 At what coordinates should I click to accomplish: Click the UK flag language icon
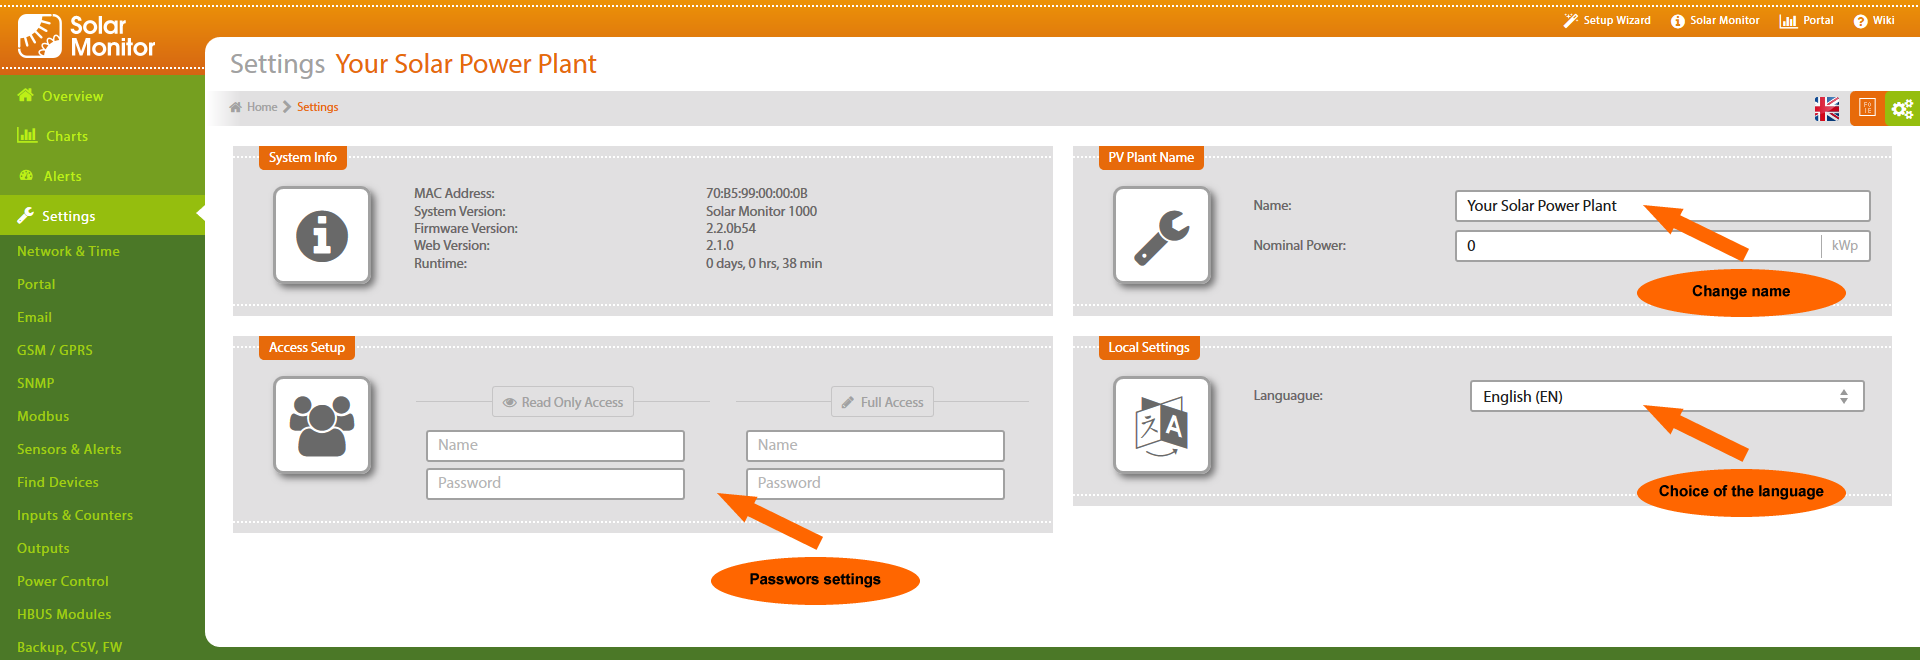(x=1826, y=109)
